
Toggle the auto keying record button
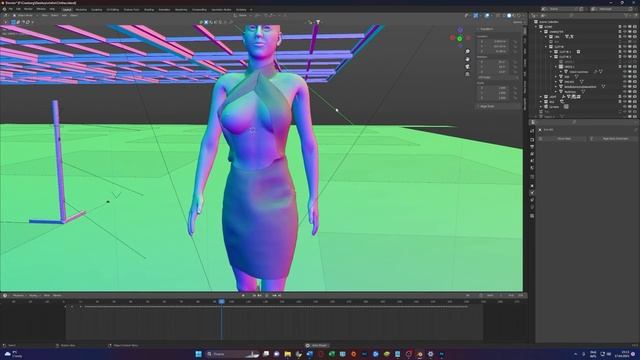coord(243,296)
